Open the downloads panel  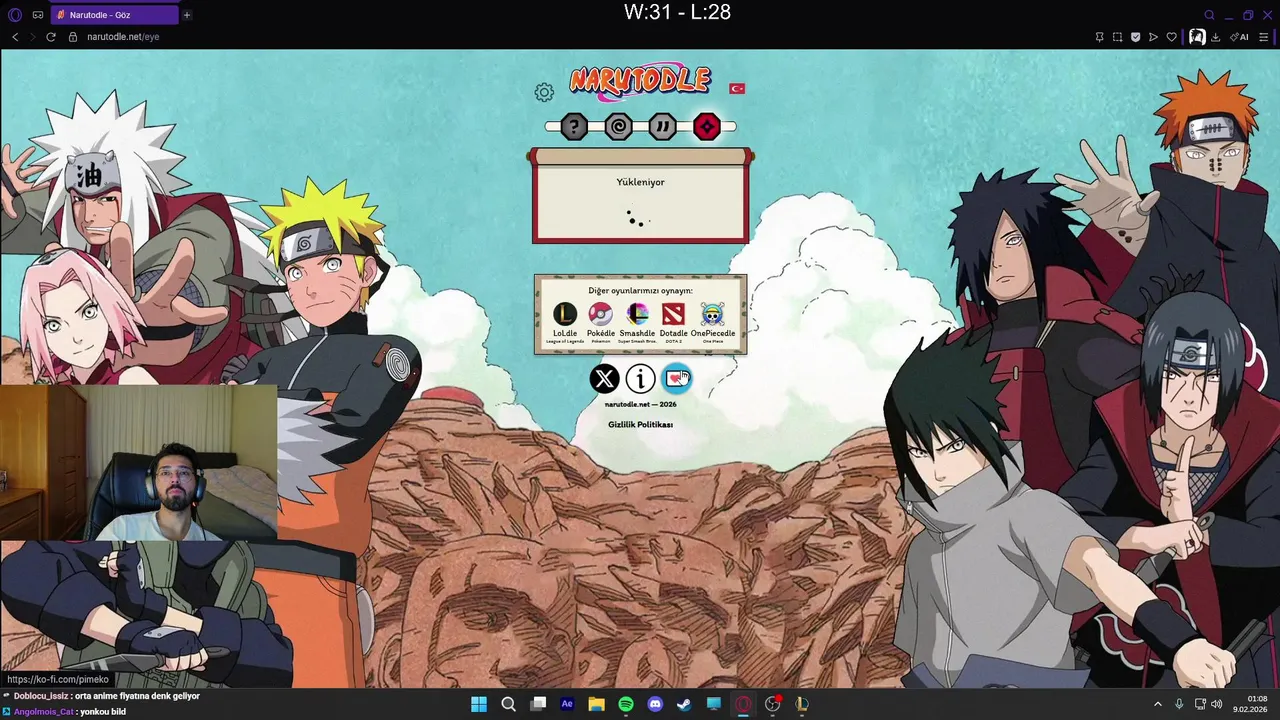click(x=1215, y=37)
